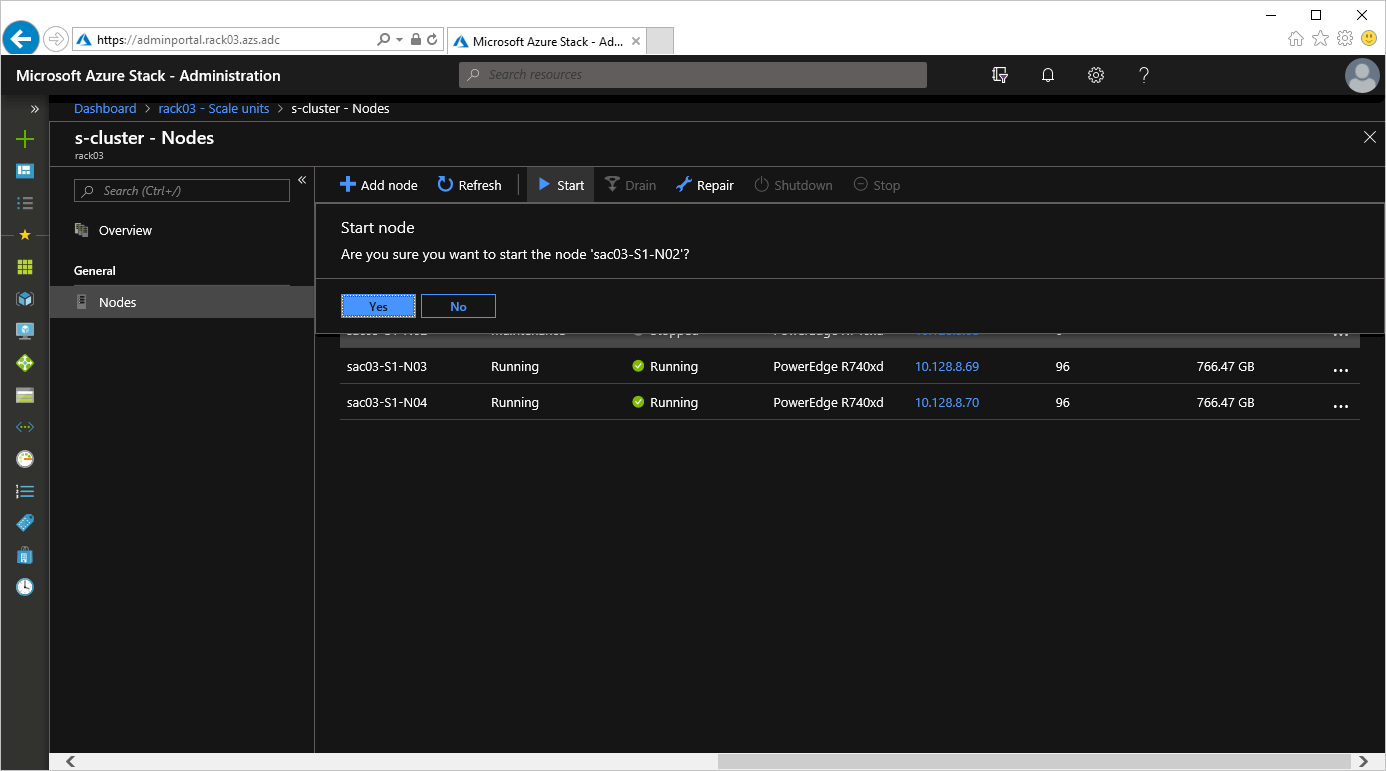Close the s-cluster Nodes blade

click(x=1370, y=137)
